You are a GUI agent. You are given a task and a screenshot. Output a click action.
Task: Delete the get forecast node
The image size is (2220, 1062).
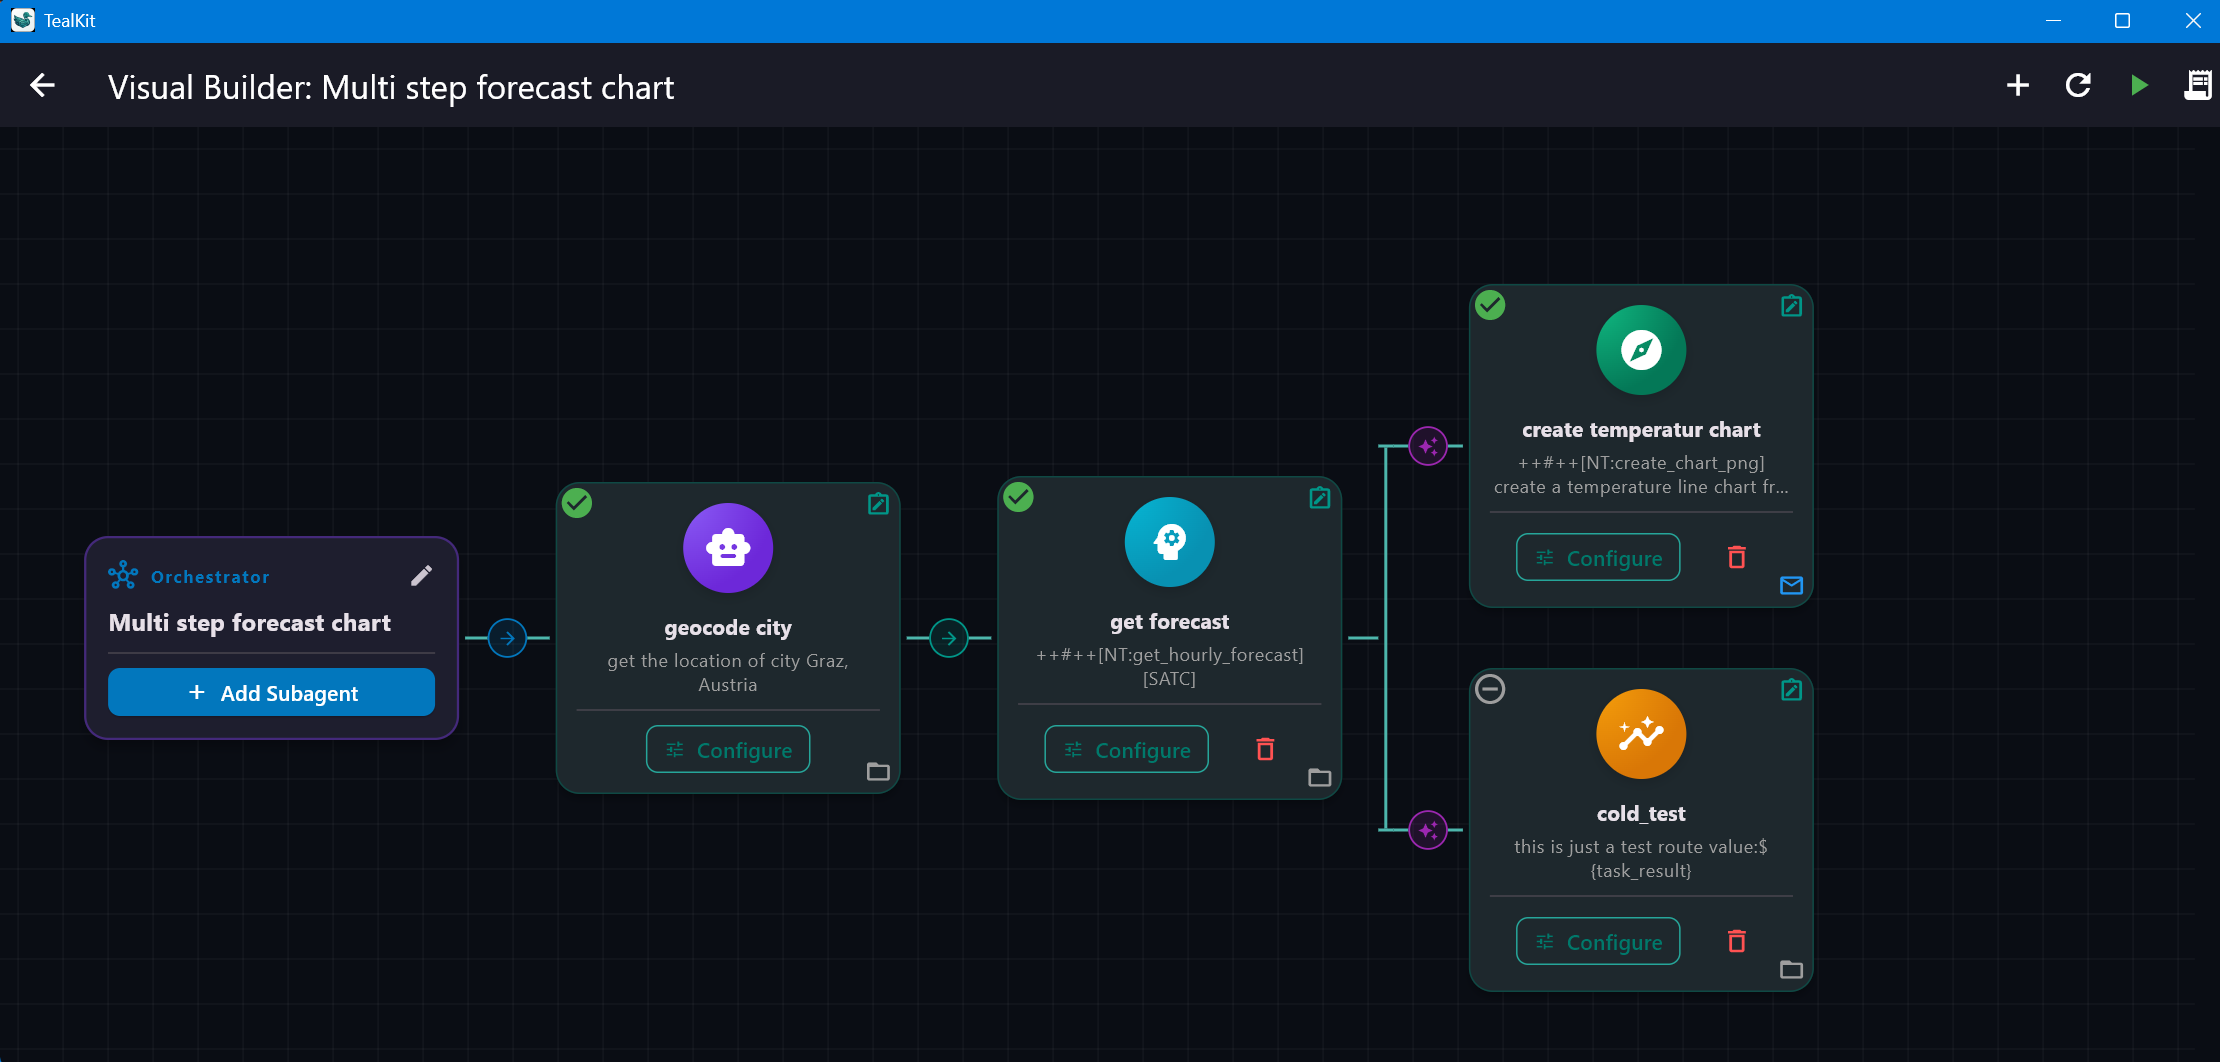click(x=1265, y=749)
